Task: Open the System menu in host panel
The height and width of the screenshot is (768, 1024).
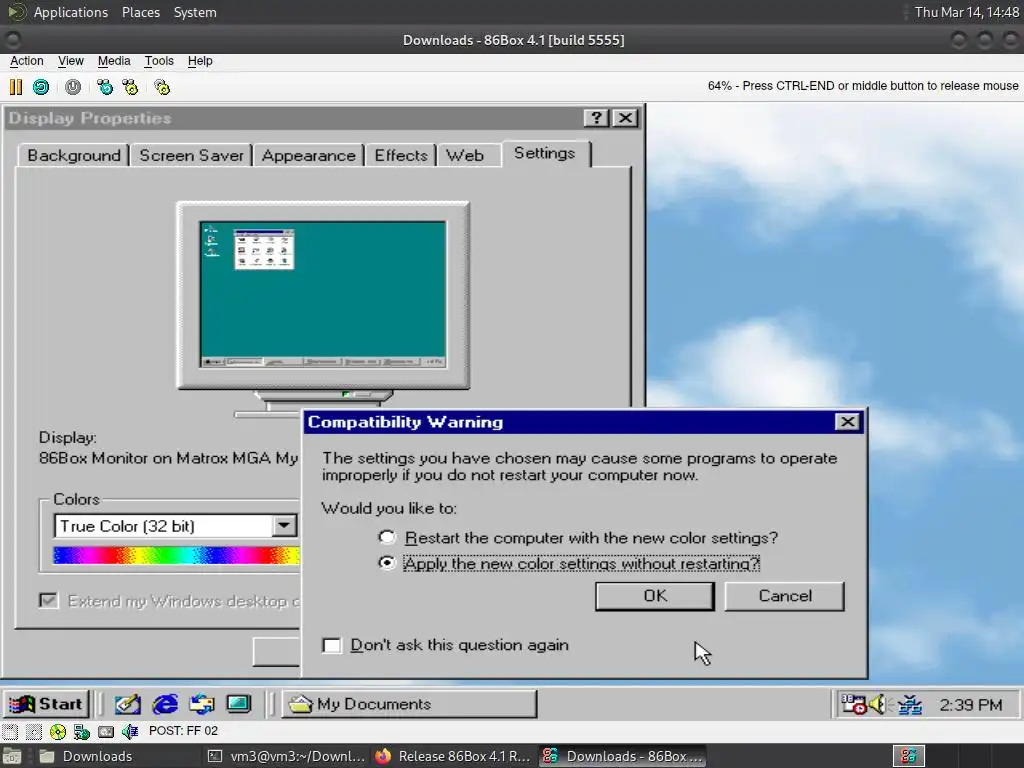Action: click(x=195, y=12)
